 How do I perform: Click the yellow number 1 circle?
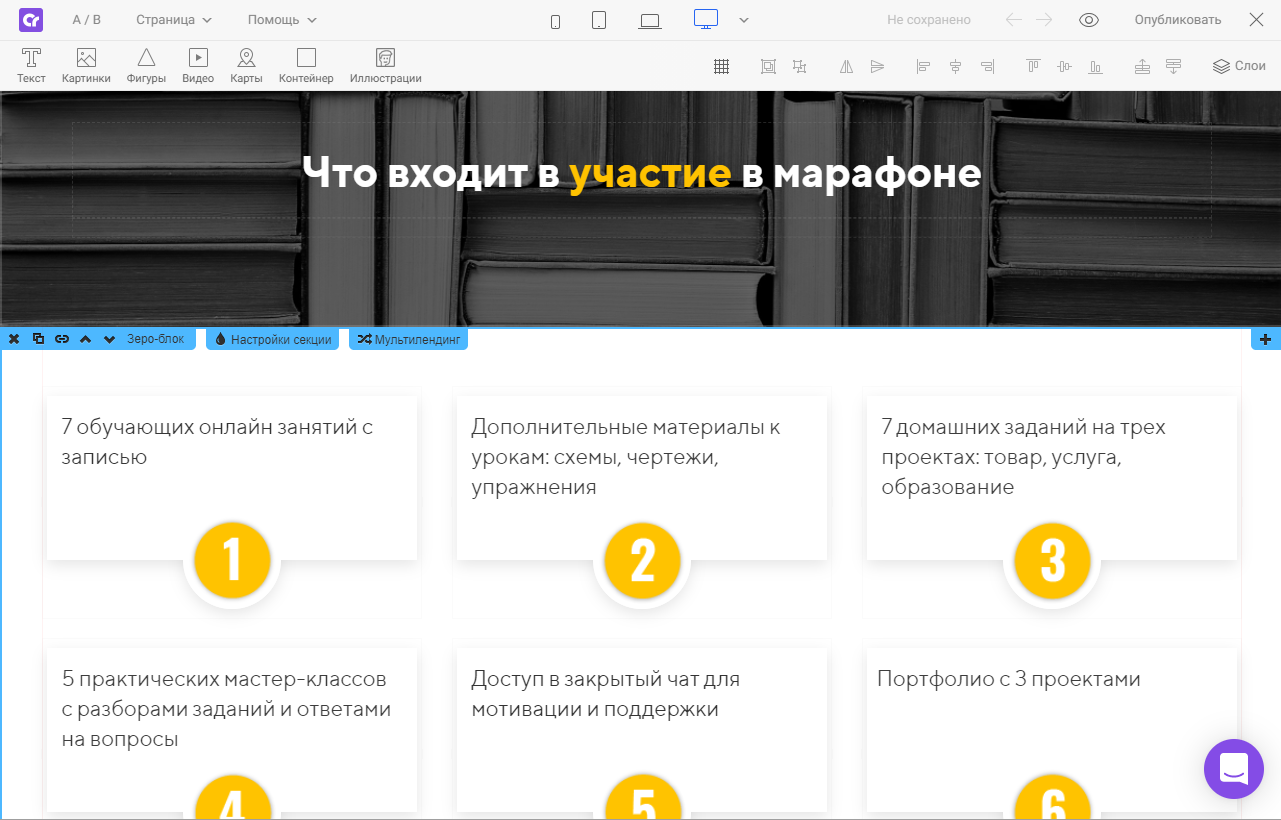(x=232, y=560)
